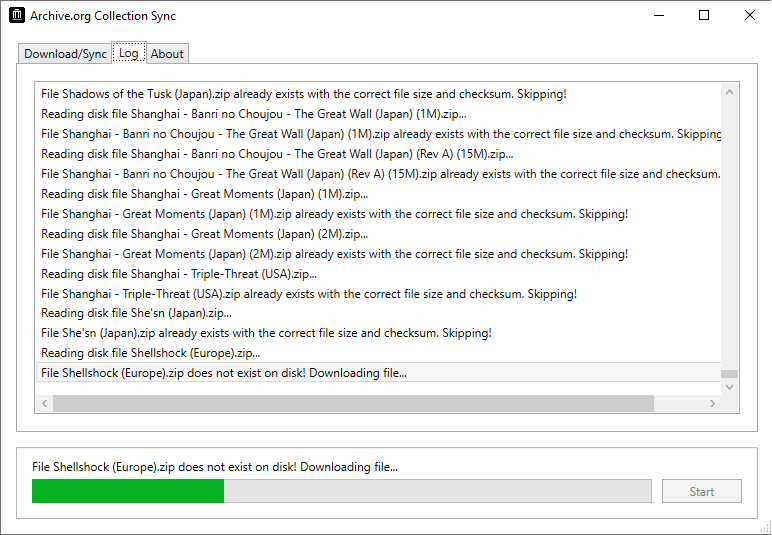Viewport: 772px width, 535px height.
Task: Select the Shellshock (Europe).zip downloading log entry
Action: point(379,373)
